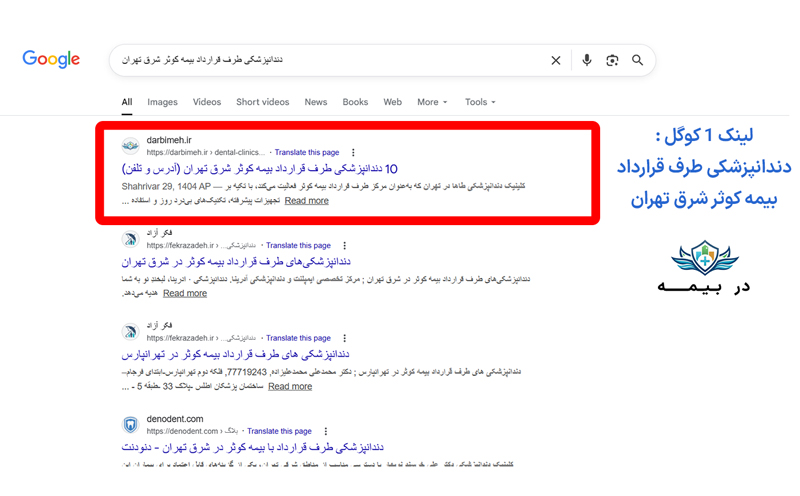Screen dimensions: 800x496
Task: Start voice search with the microphone icon
Action: pyautogui.click(x=587, y=60)
